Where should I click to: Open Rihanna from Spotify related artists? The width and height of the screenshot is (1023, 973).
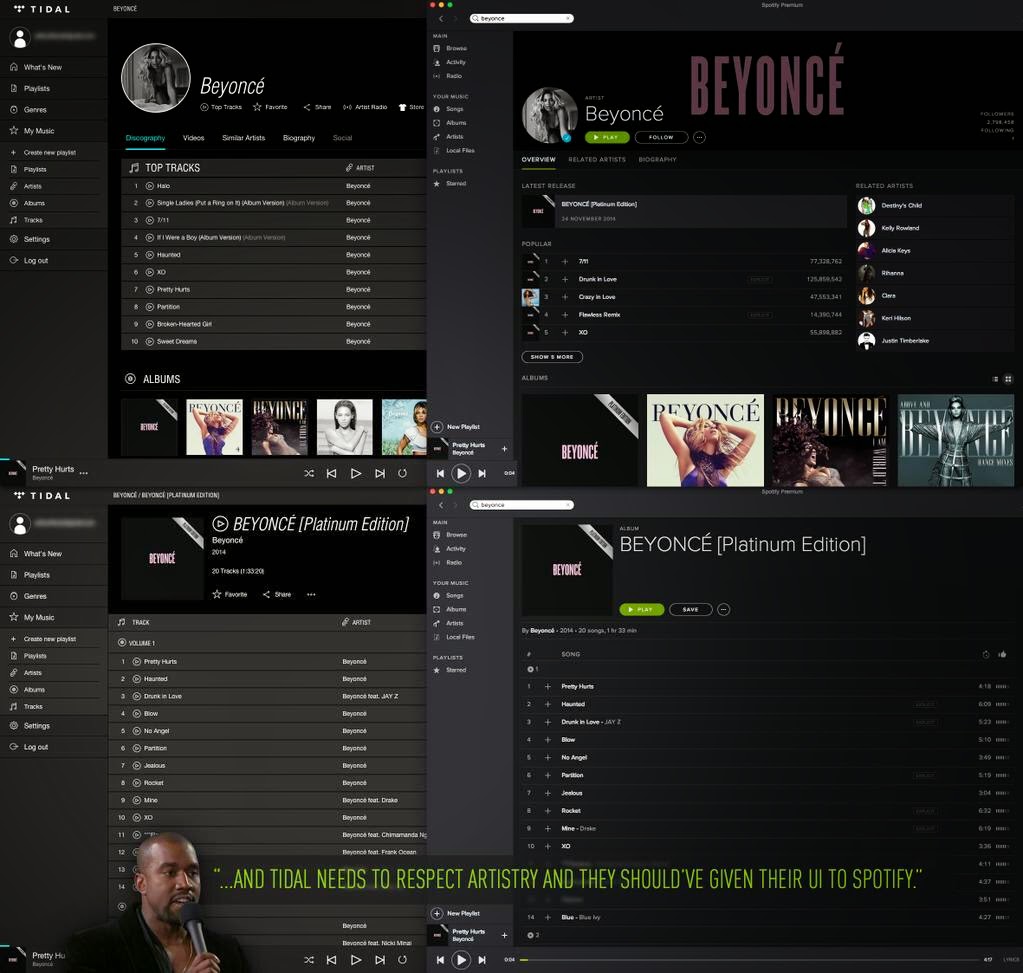[936, 273]
